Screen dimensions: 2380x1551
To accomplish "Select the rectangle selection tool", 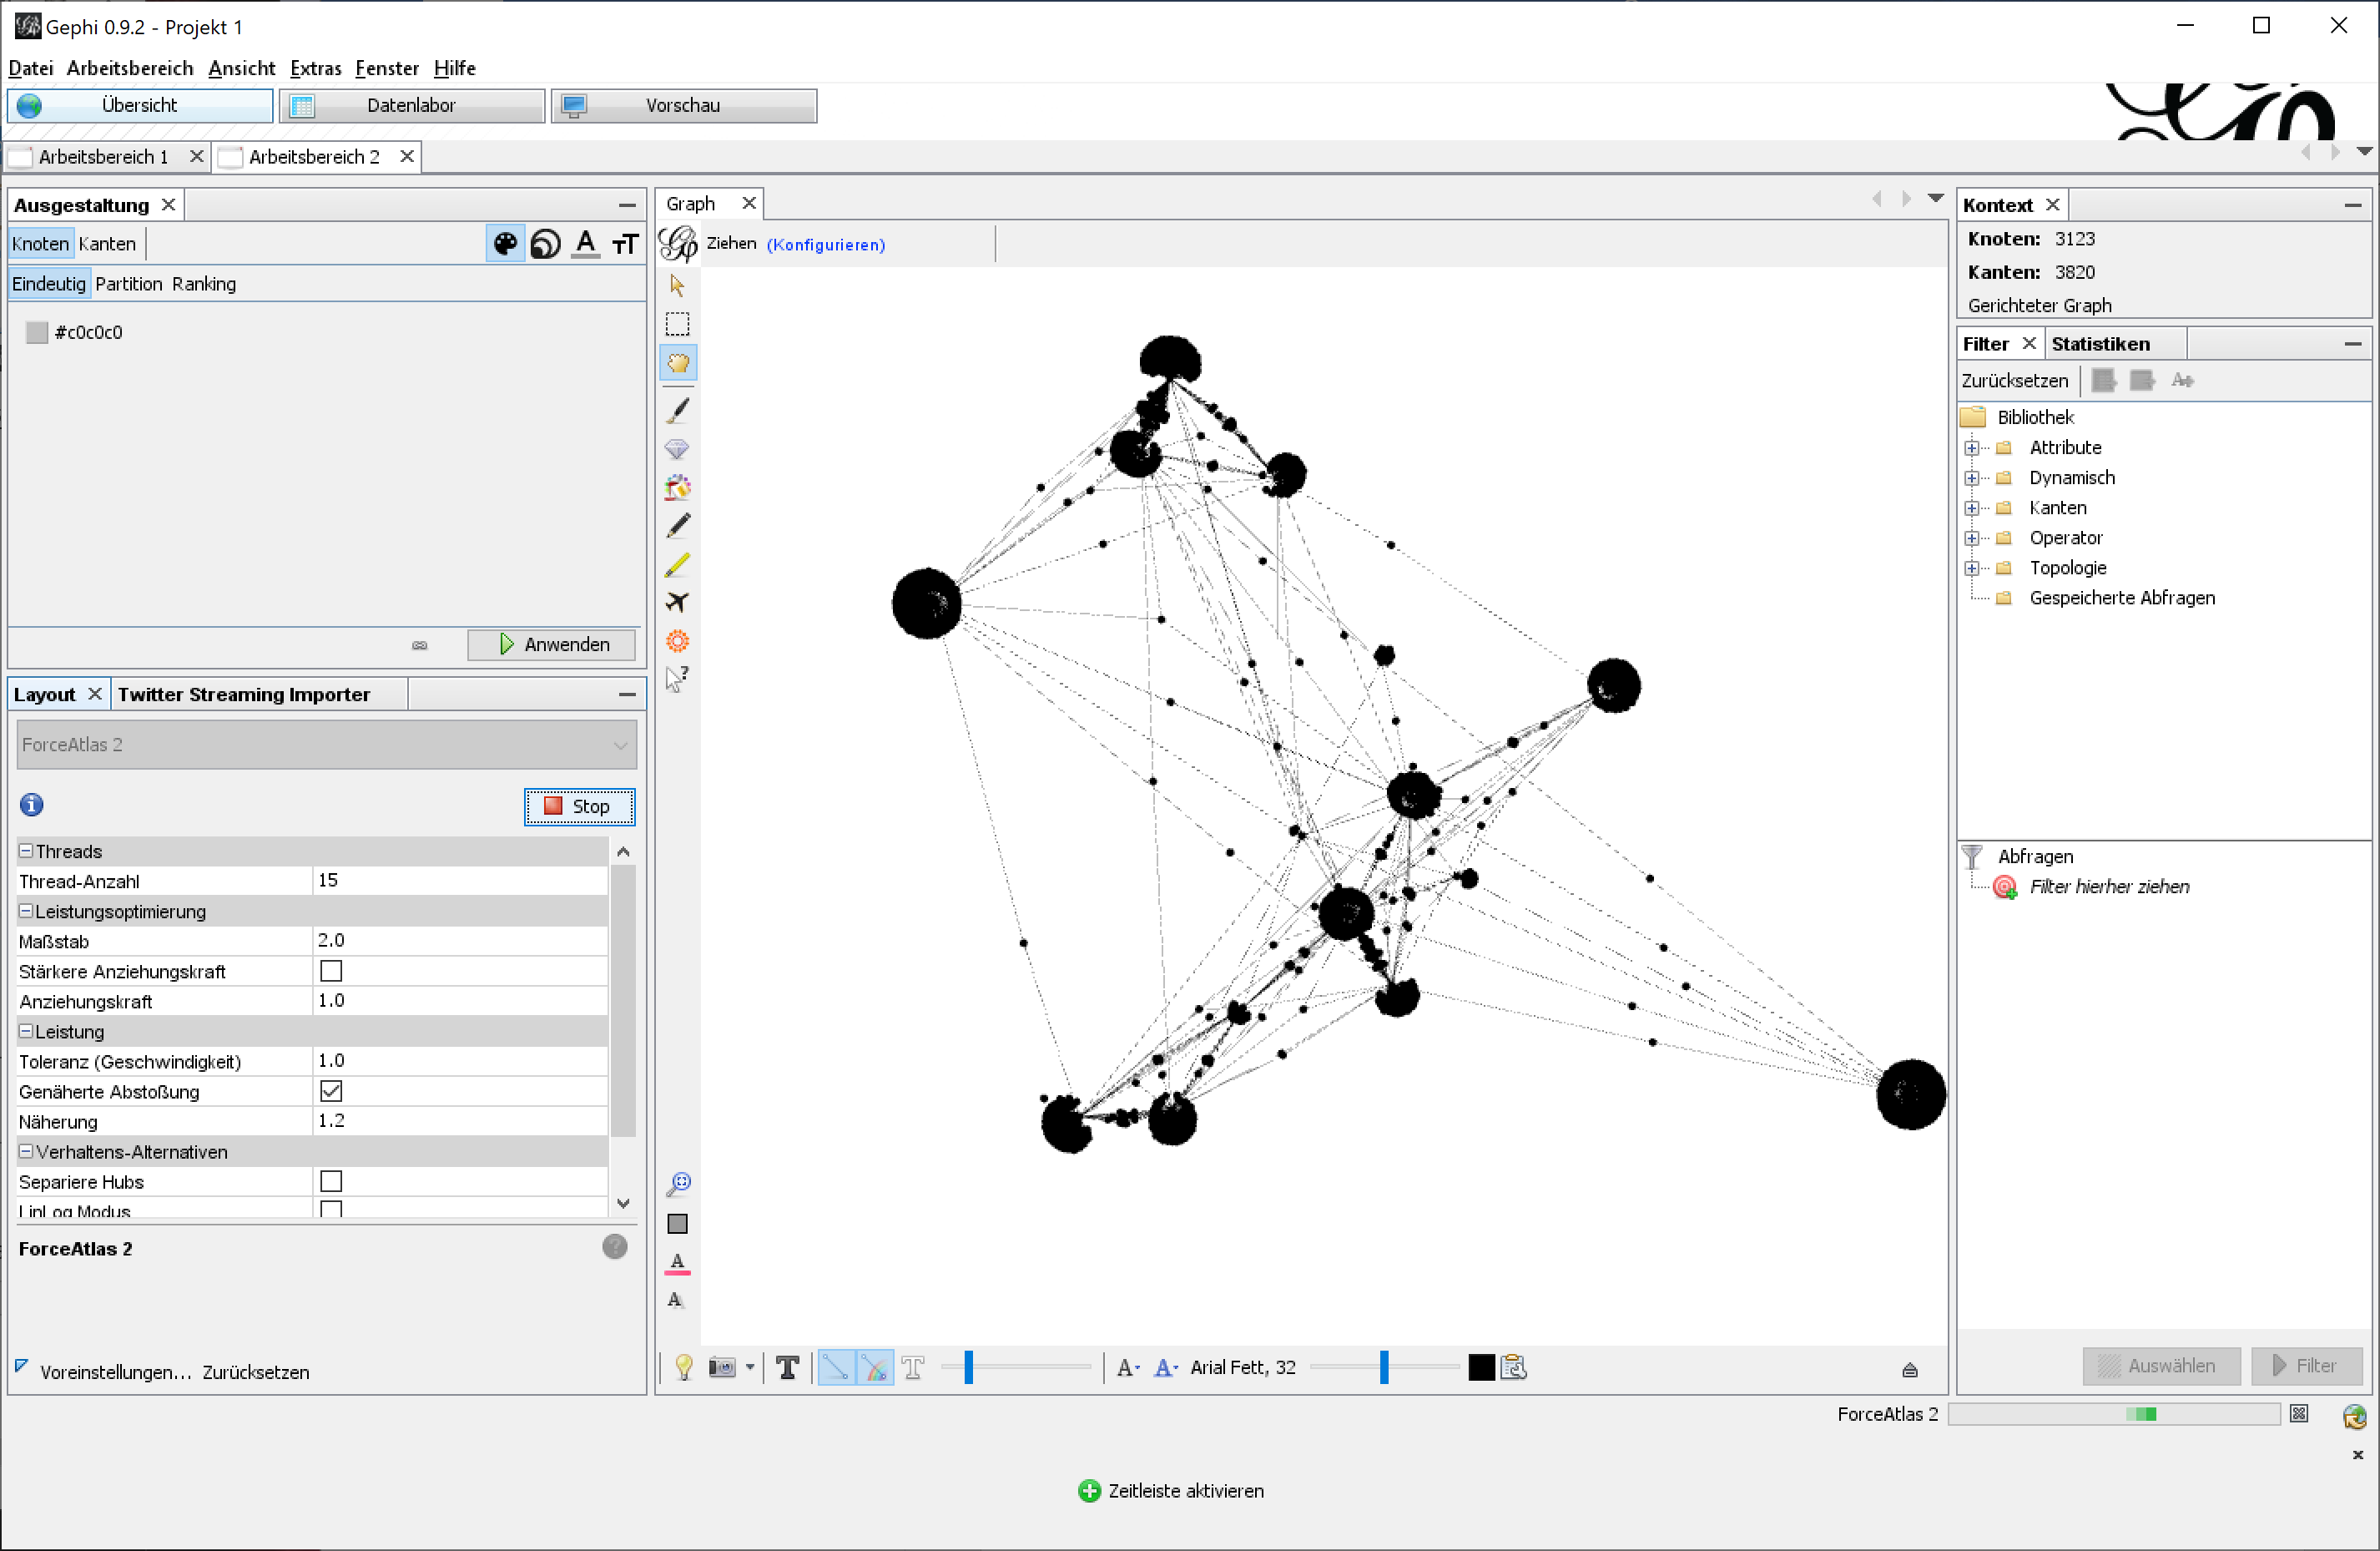I will tap(677, 324).
